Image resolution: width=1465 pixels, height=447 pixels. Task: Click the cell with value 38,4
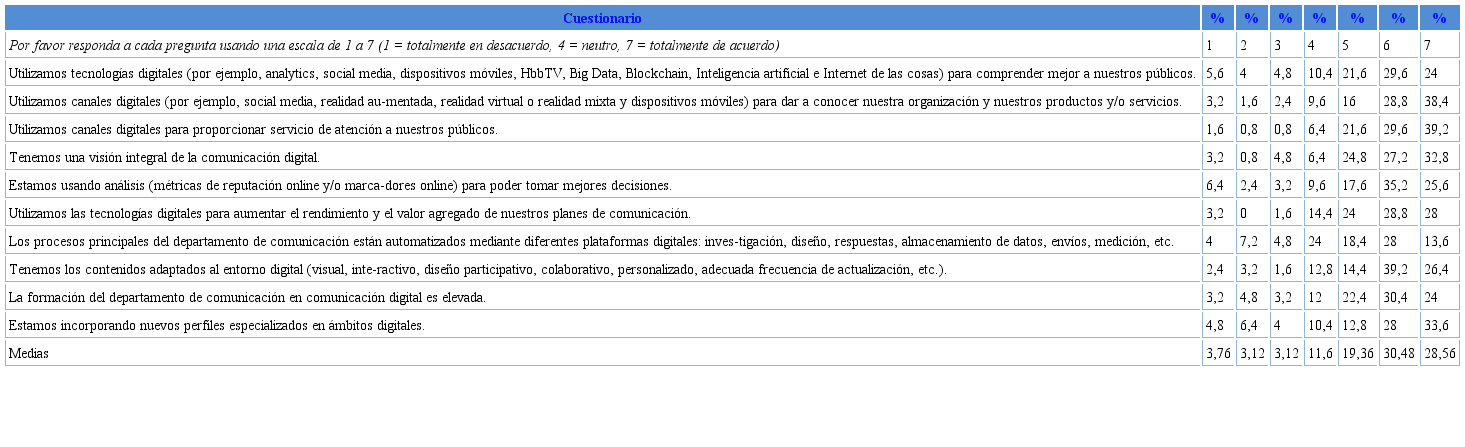point(1438,101)
